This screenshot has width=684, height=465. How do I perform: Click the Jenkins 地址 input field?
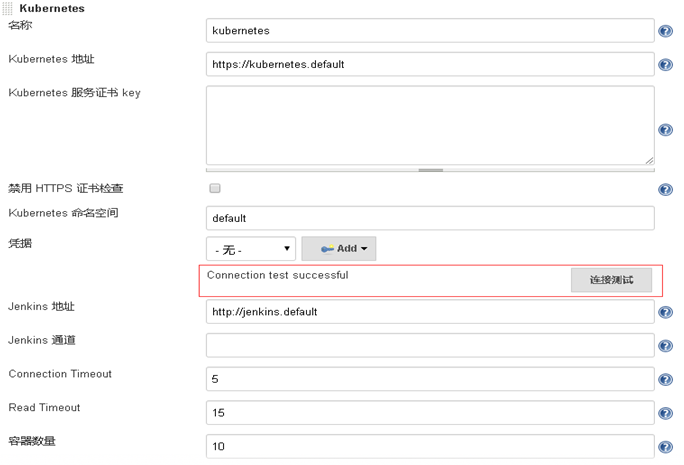[x=430, y=311]
